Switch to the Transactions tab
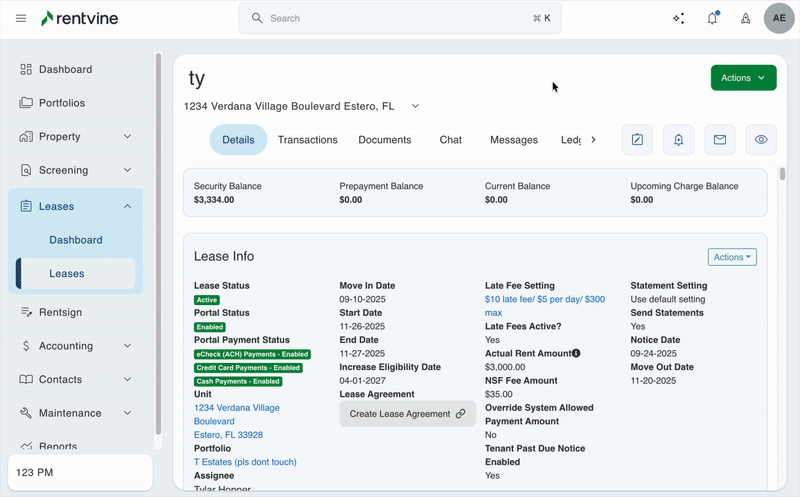 (x=307, y=140)
